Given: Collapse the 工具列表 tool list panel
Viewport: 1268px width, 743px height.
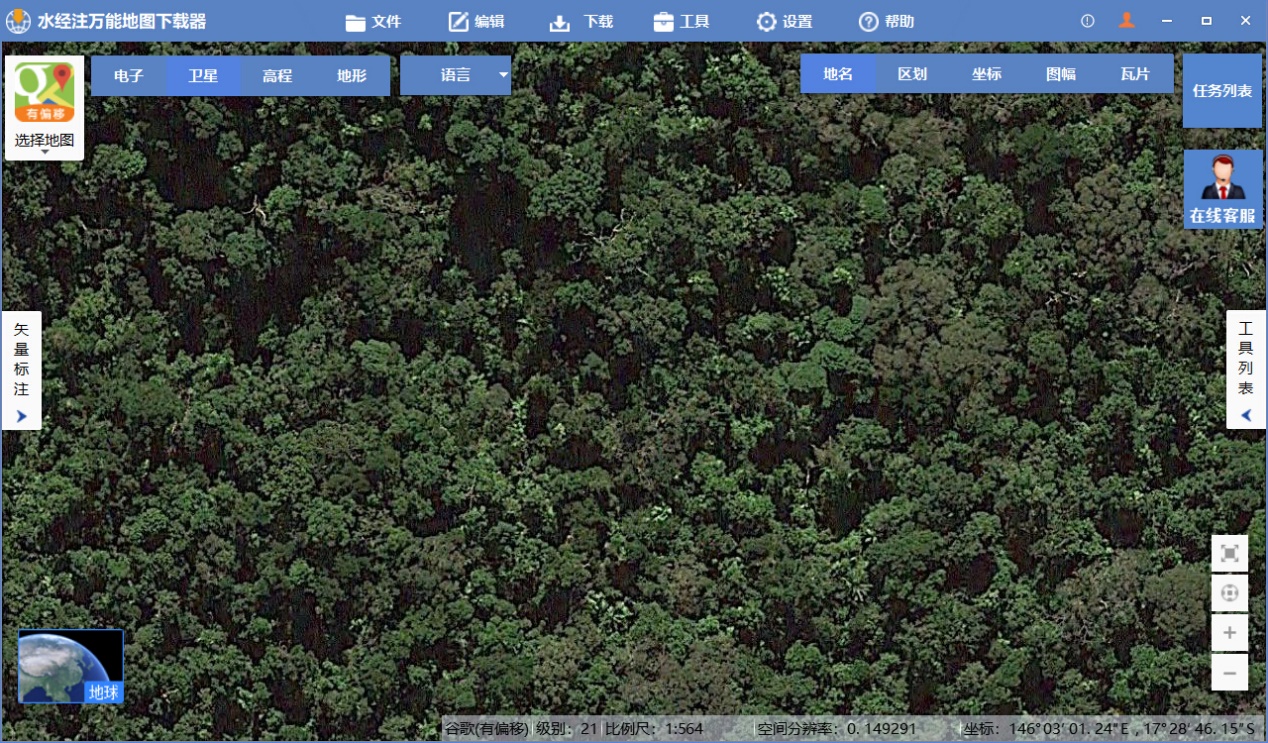Looking at the screenshot, I should coord(1246,370).
